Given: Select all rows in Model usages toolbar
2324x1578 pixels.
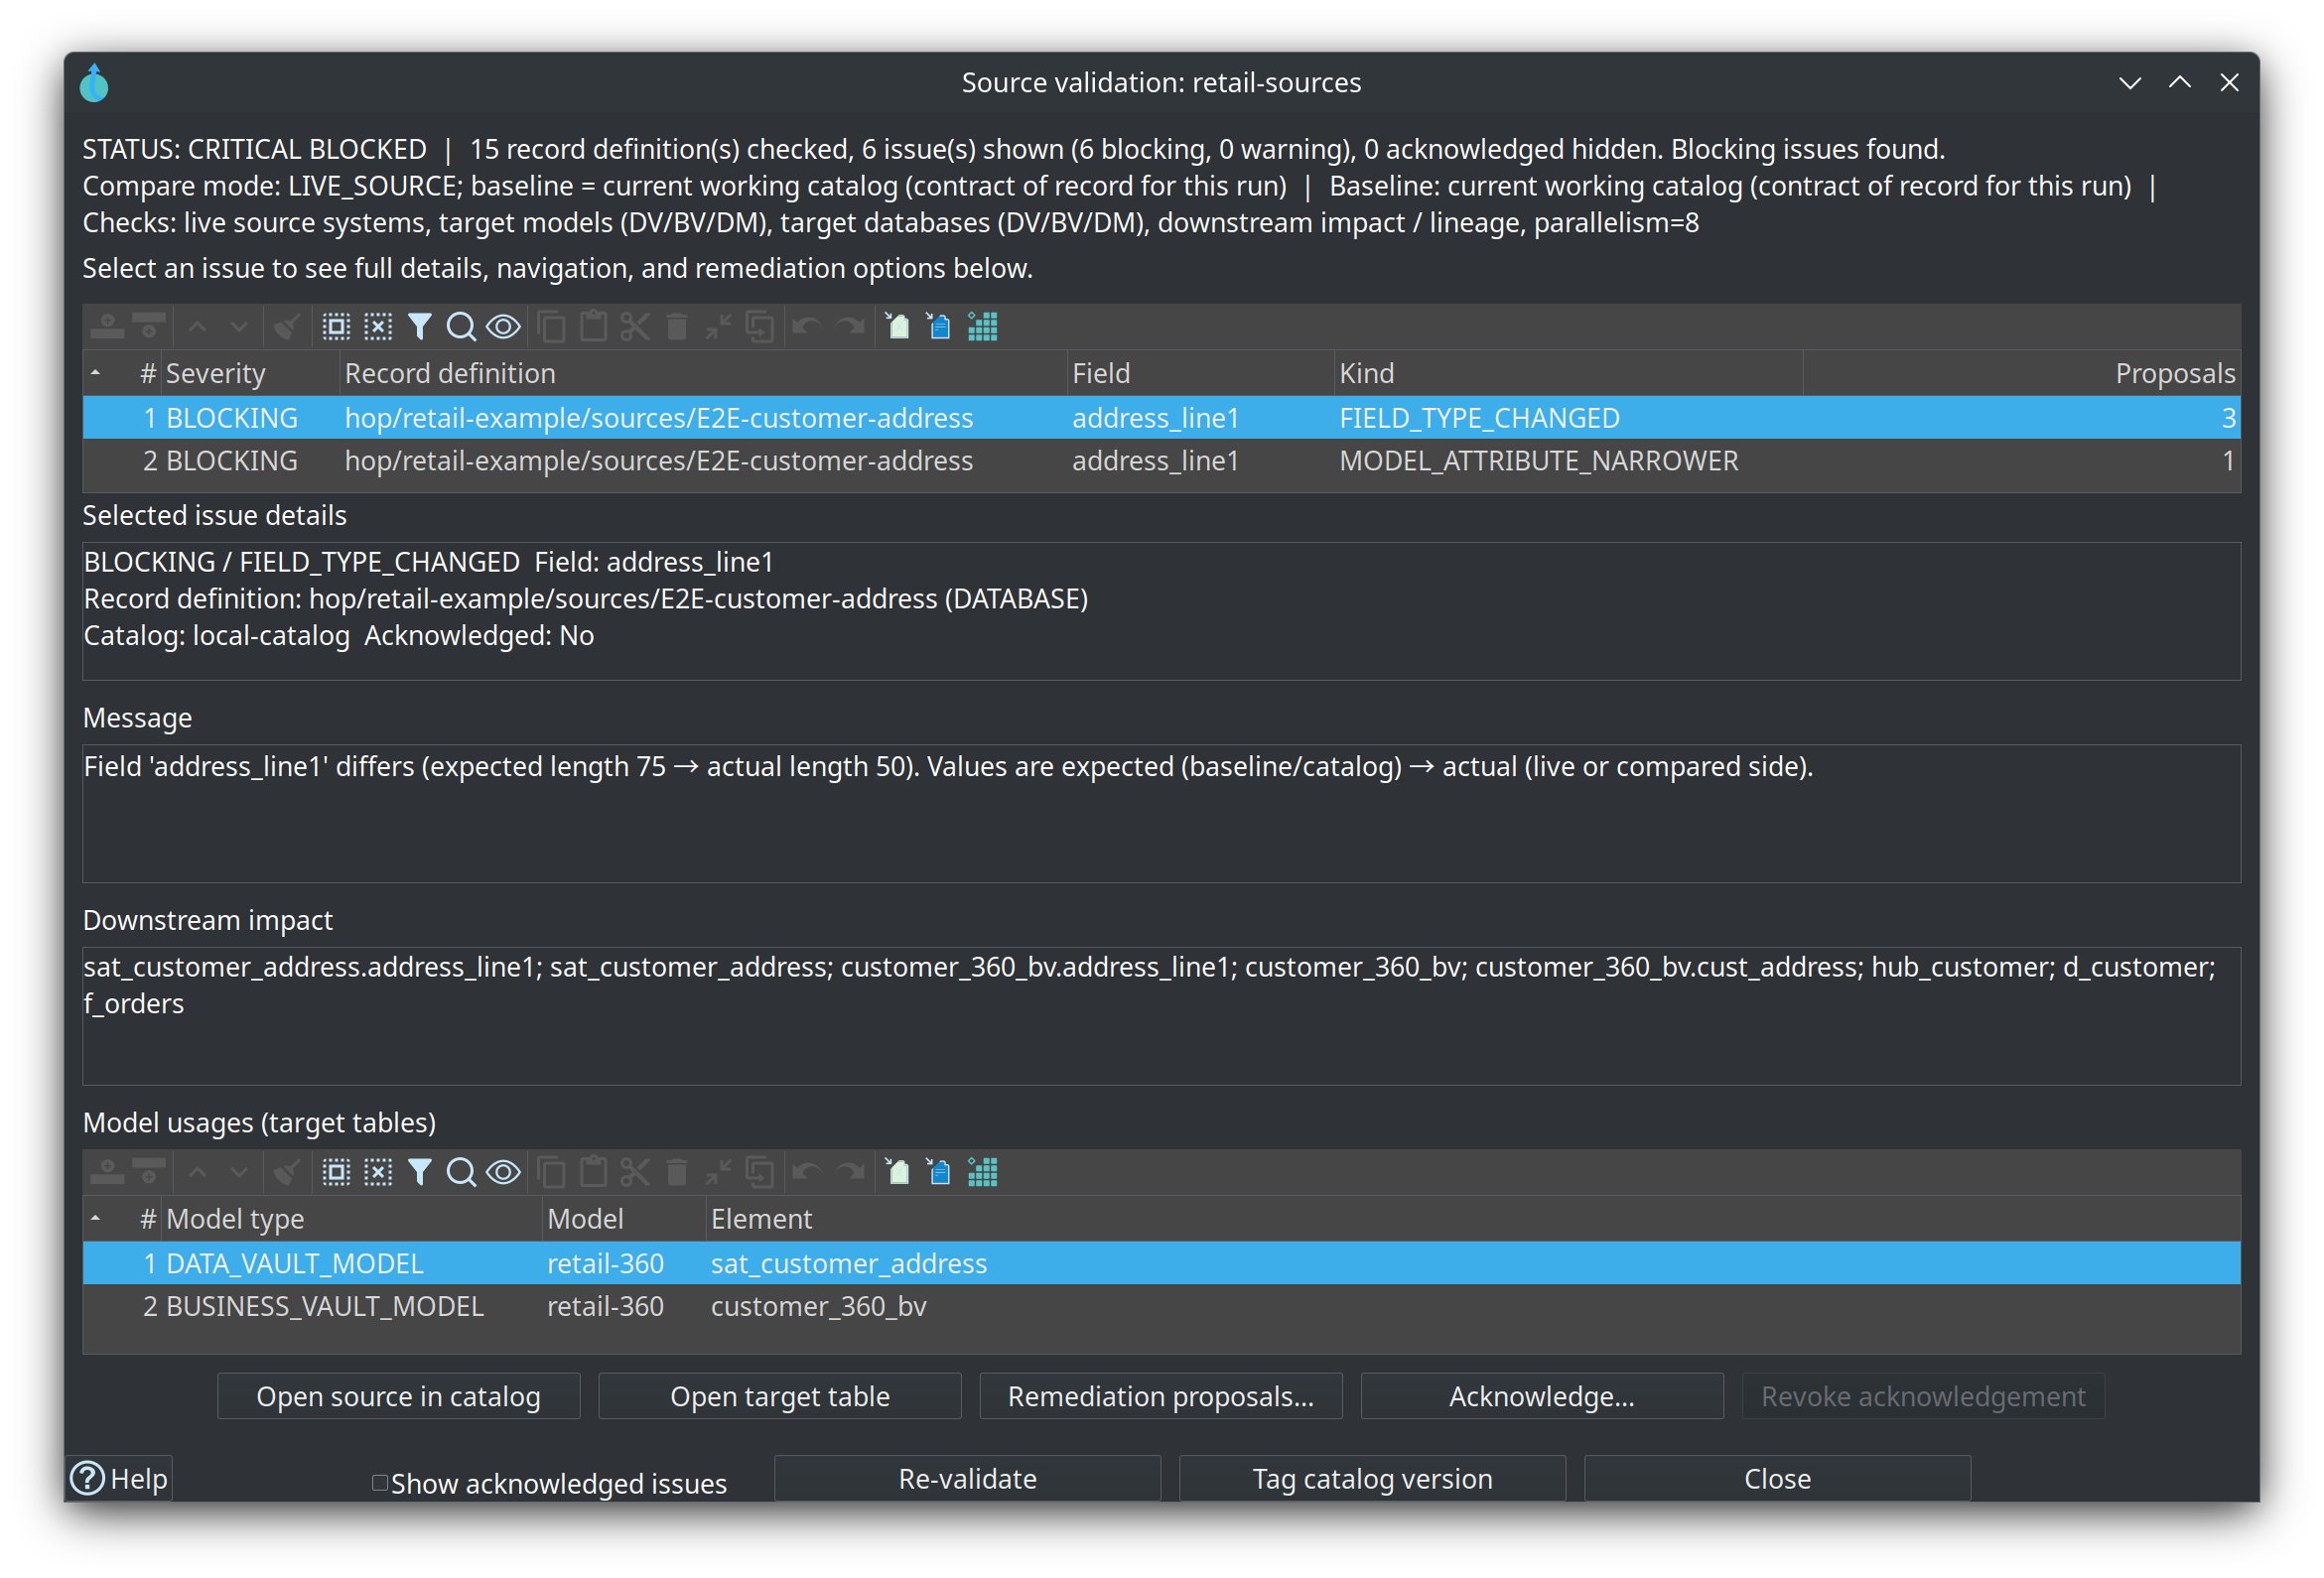Looking at the screenshot, I should tap(336, 1172).
